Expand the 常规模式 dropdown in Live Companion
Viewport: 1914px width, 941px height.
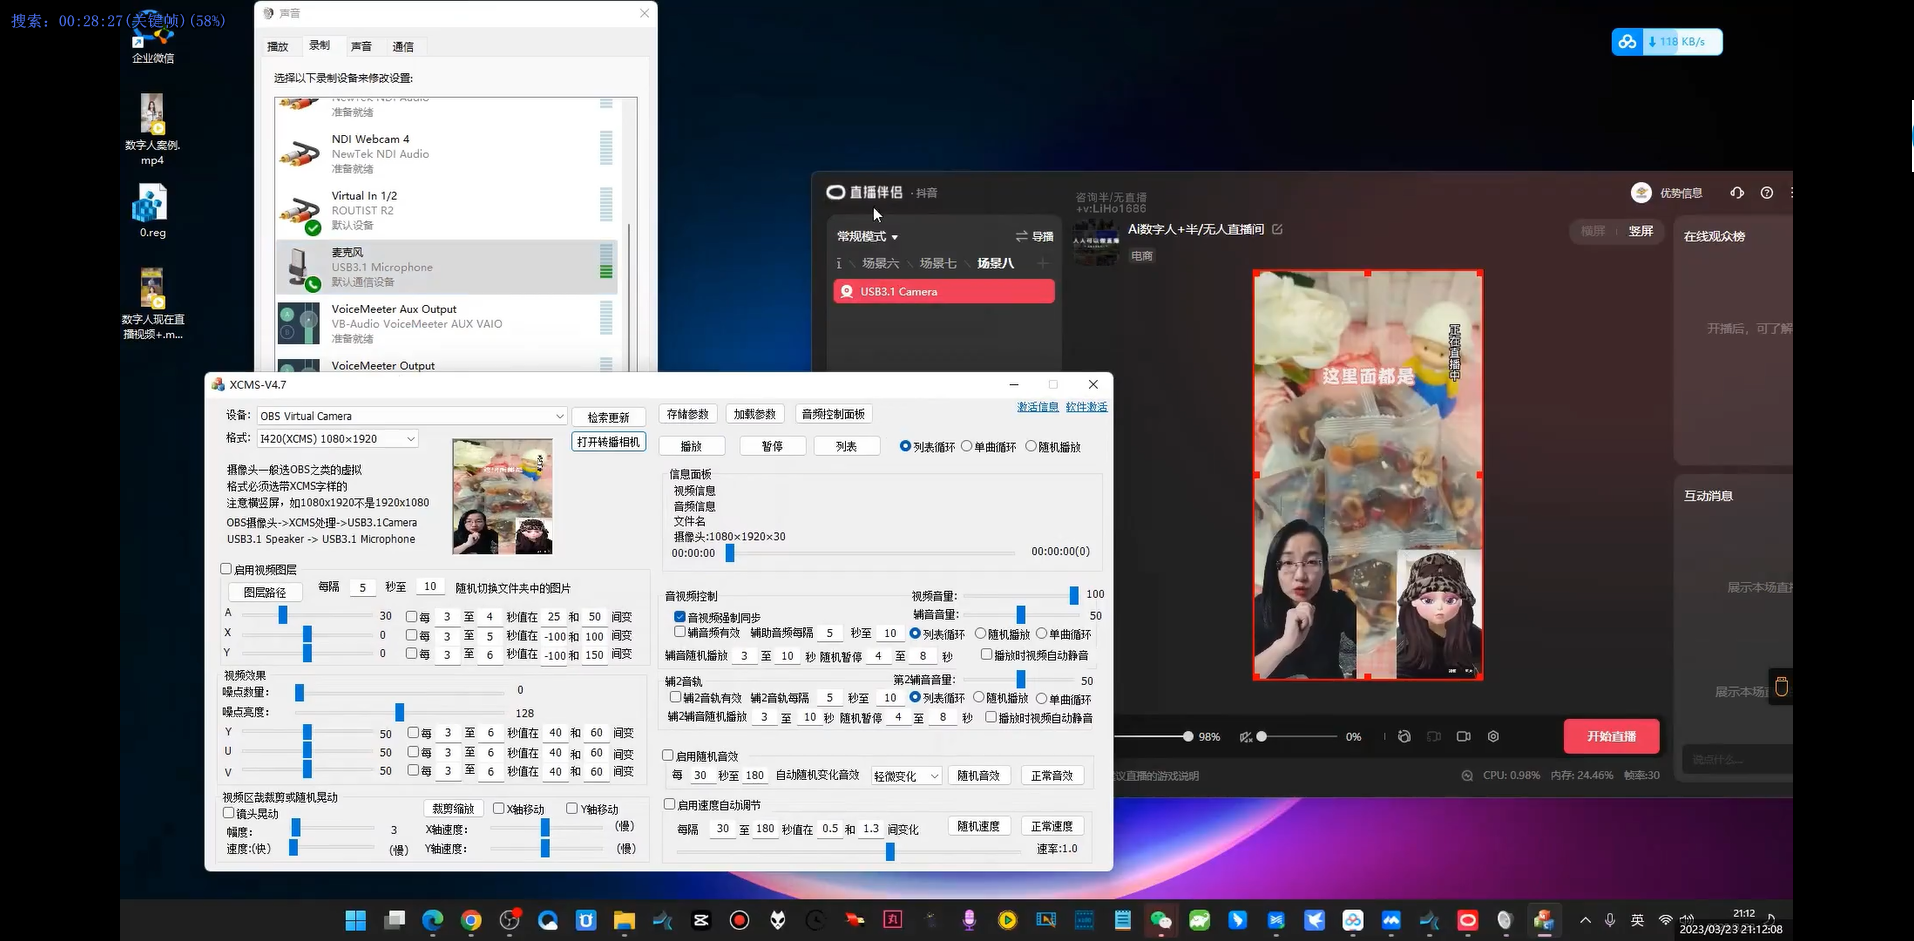click(866, 236)
